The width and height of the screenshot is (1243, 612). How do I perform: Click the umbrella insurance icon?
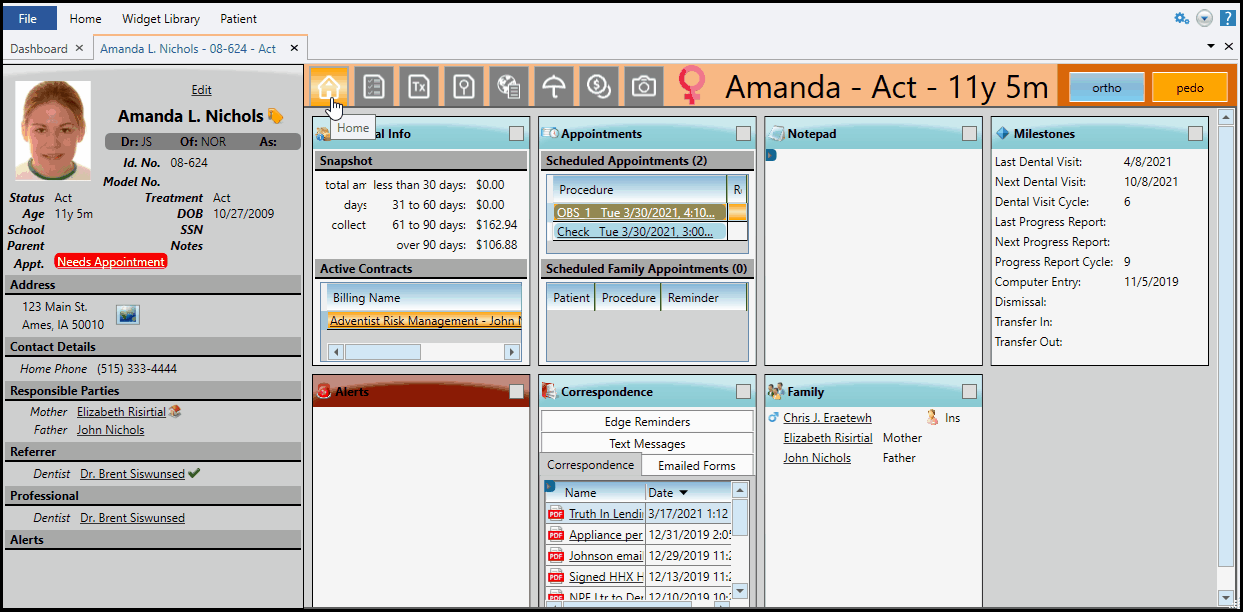[x=553, y=87]
